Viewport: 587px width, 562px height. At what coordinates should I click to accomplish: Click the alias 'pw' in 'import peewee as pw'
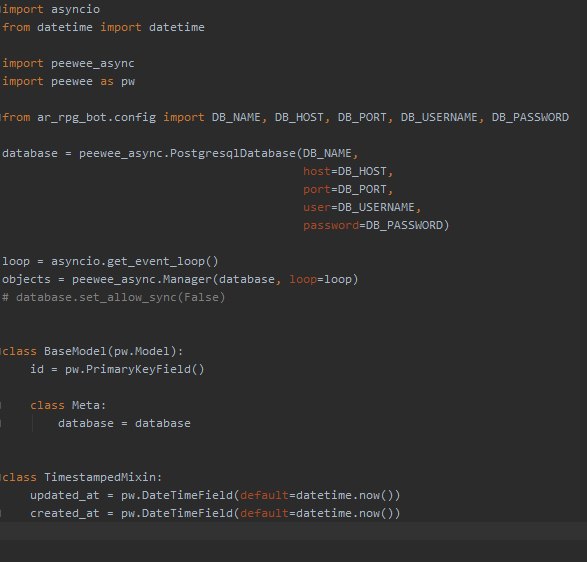pyautogui.click(x=128, y=82)
